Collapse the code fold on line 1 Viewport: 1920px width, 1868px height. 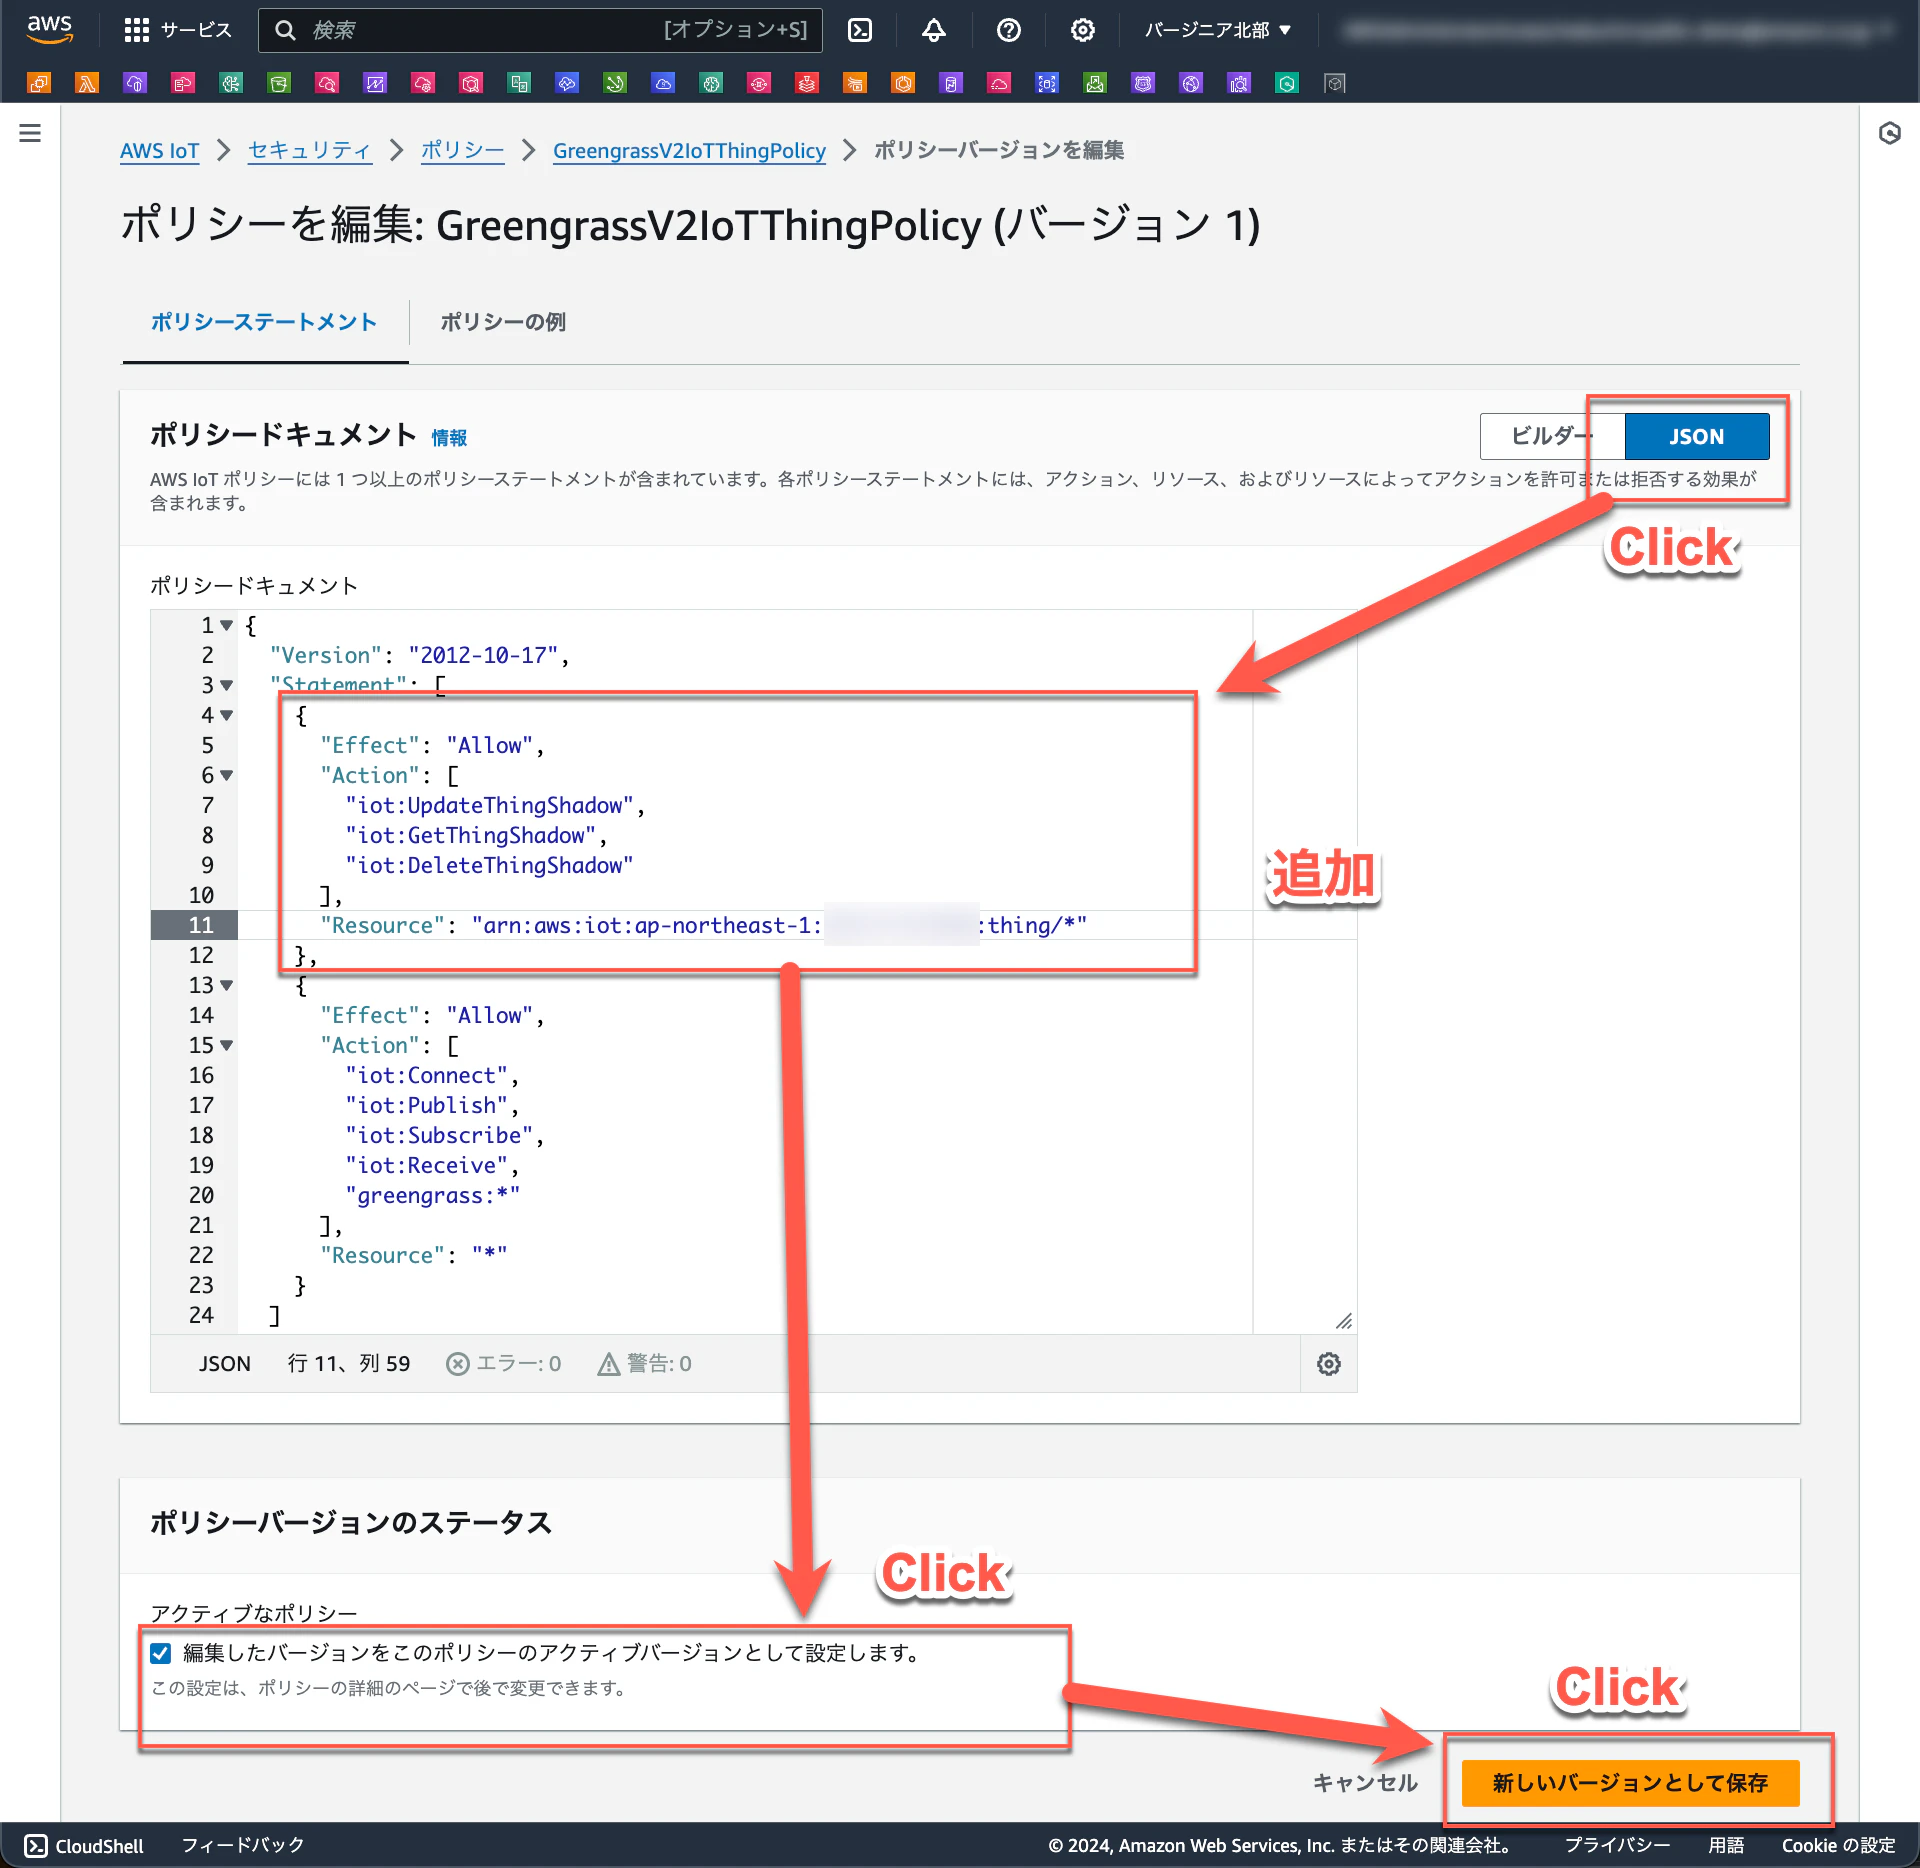227,626
